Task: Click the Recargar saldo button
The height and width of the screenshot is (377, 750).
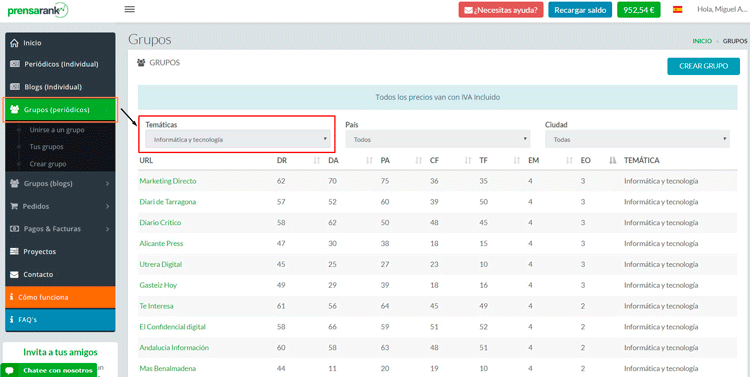Action: click(x=580, y=10)
